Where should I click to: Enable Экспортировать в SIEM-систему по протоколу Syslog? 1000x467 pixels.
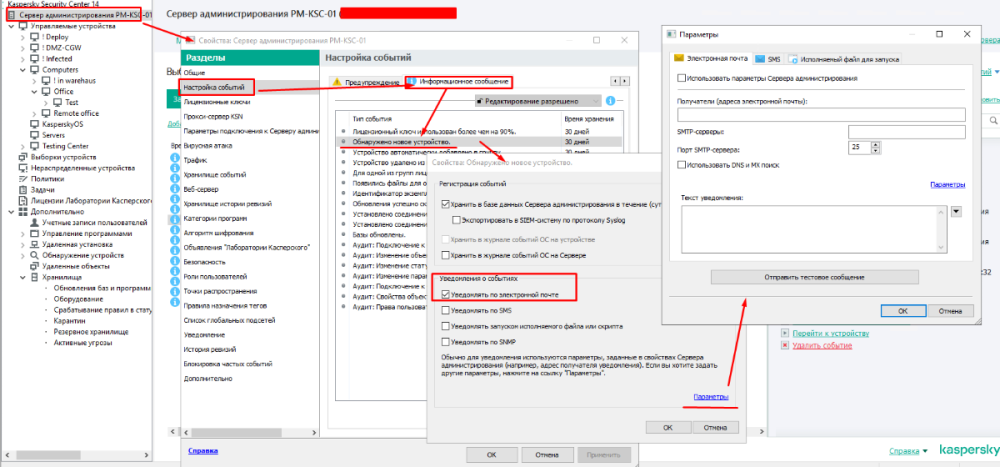pos(455,221)
